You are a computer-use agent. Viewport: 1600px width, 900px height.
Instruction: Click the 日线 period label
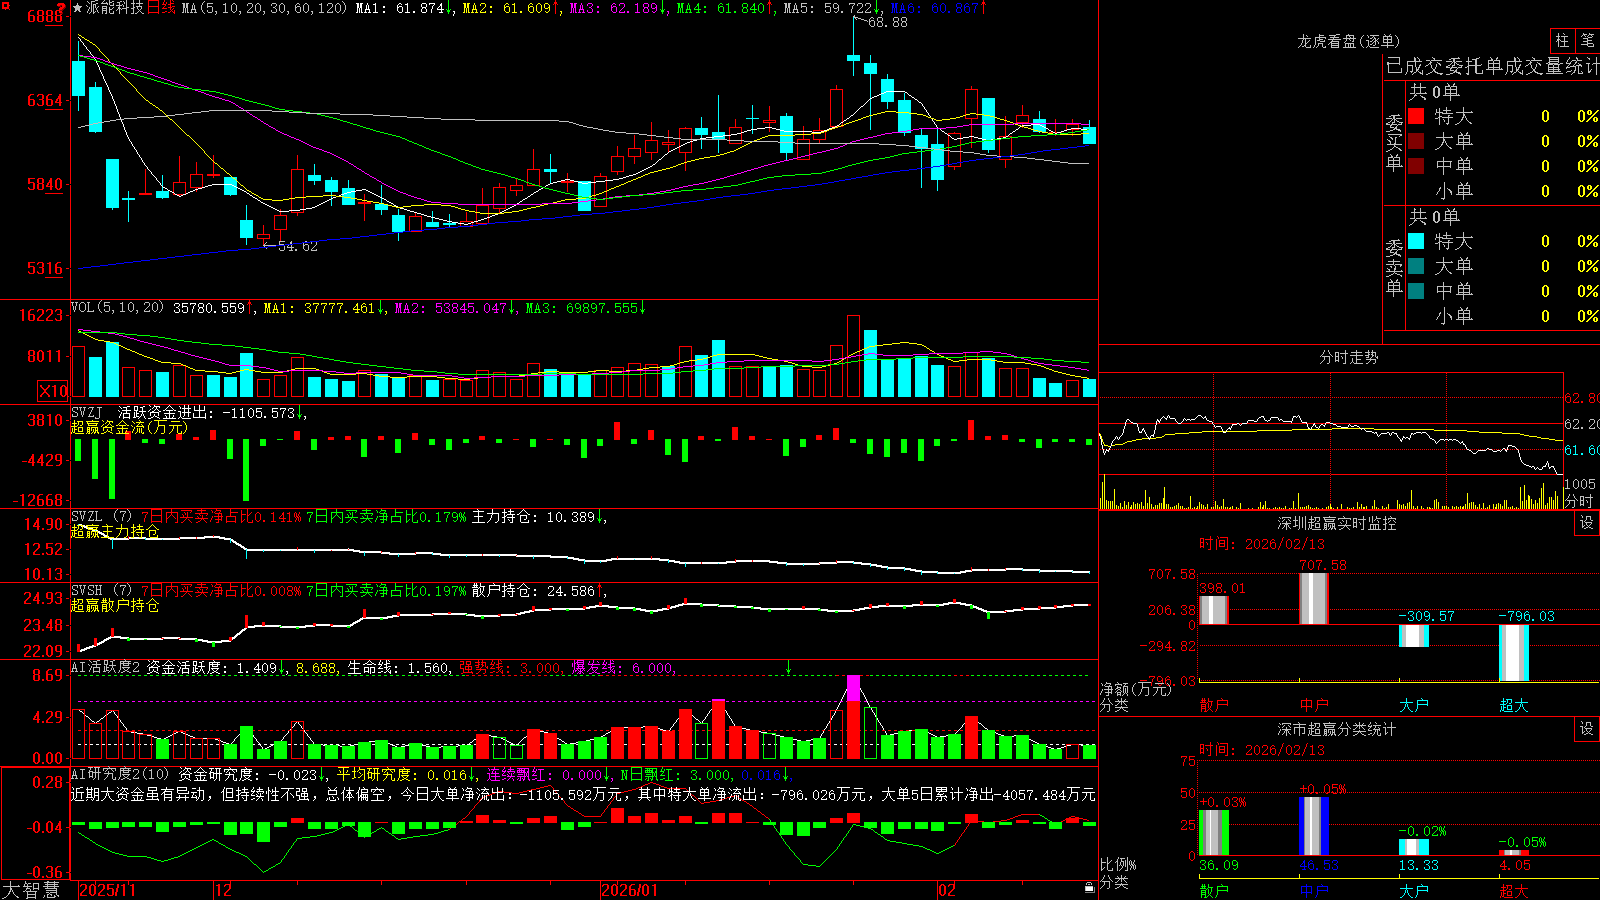pyautogui.click(x=161, y=8)
